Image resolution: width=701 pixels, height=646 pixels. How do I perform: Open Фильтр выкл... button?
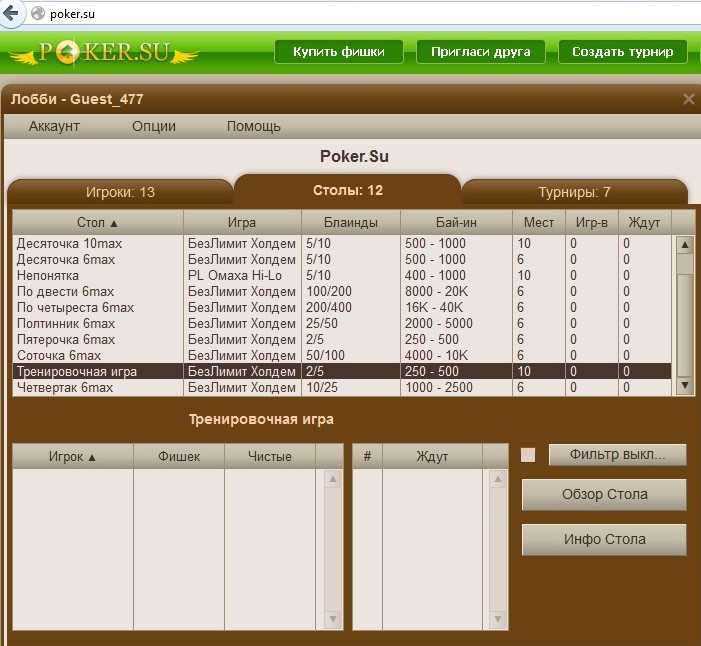tap(617, 455)
